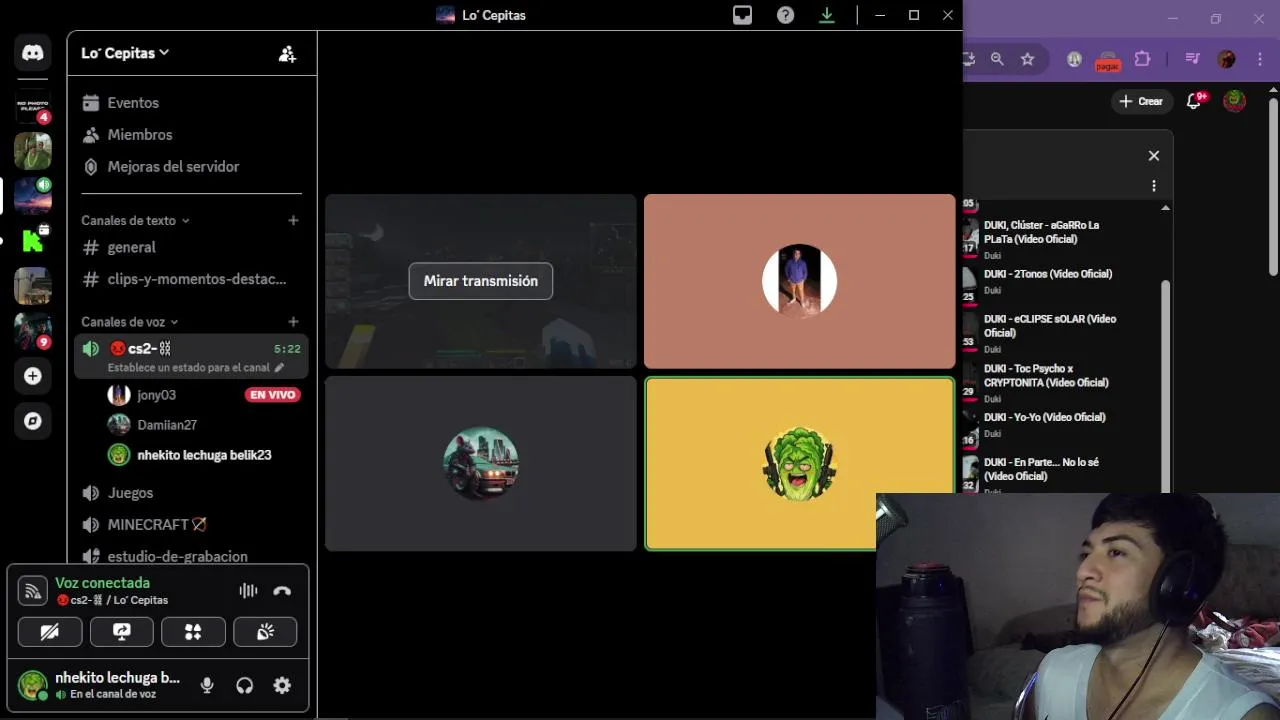This screenshot has width=1280, height=720.
Task: Open browser media control icon
Action: click(1192, 59)
